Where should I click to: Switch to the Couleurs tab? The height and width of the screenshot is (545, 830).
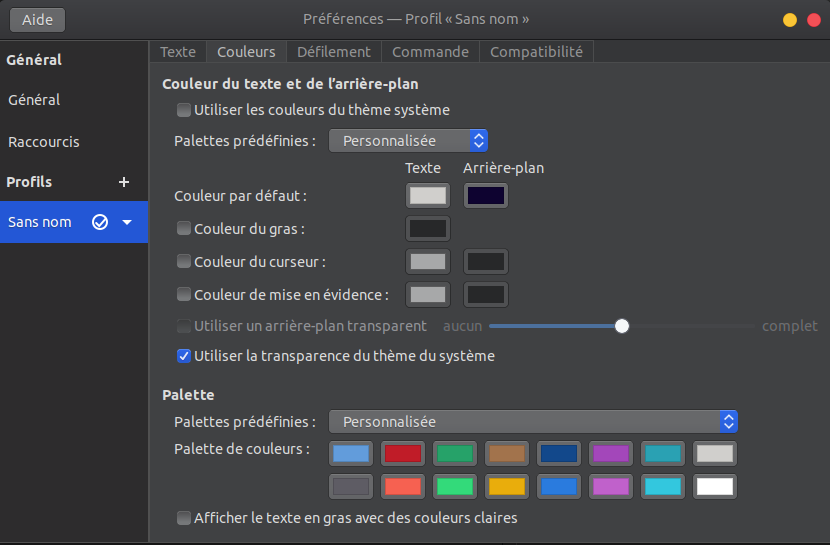click(x=246, y=52)
